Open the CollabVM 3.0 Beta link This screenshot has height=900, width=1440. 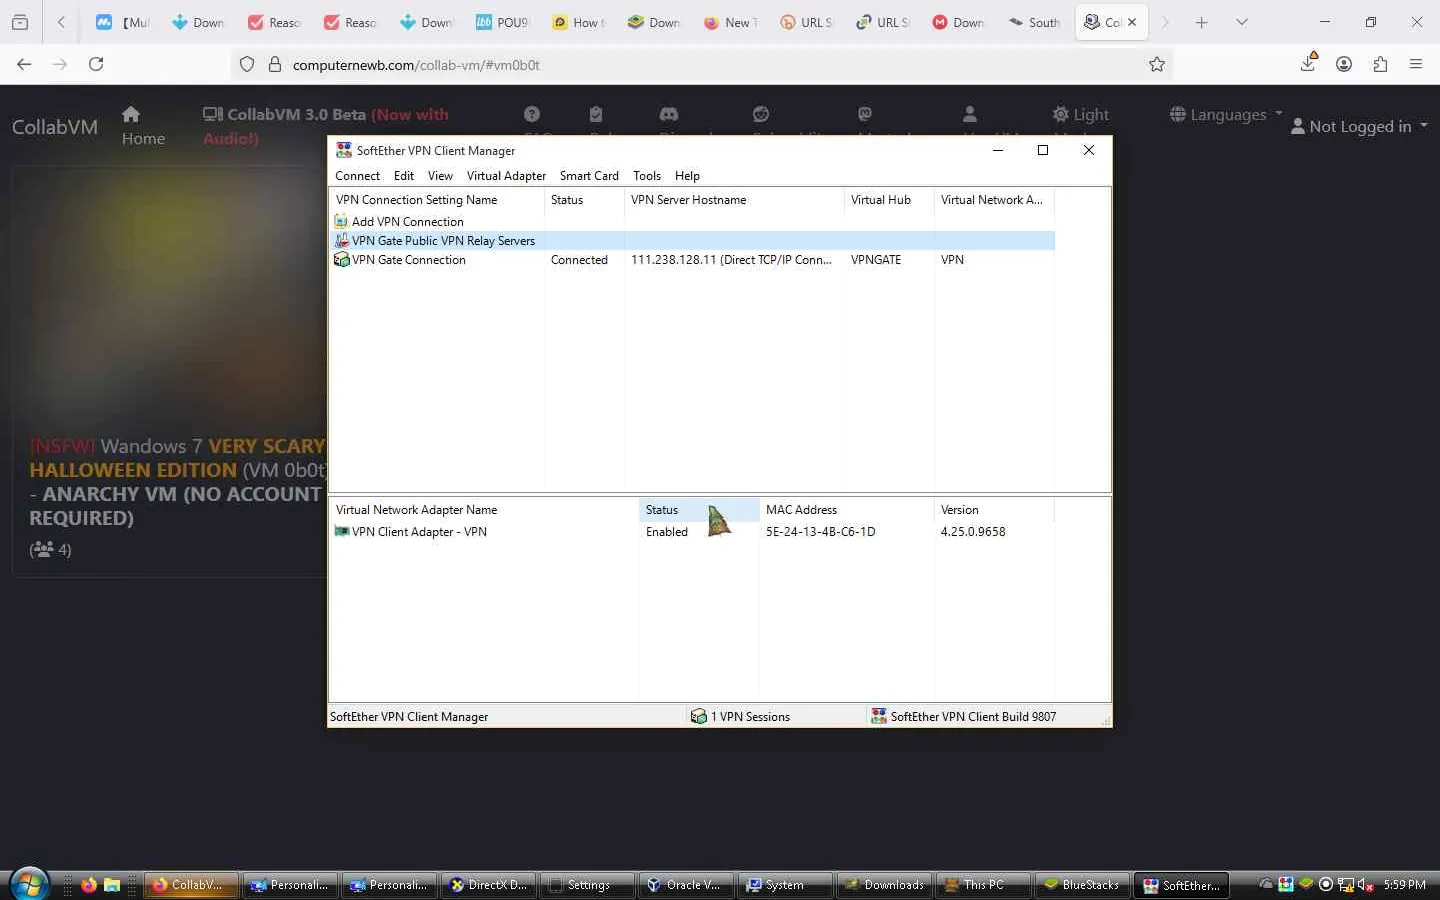coord(325,126)
